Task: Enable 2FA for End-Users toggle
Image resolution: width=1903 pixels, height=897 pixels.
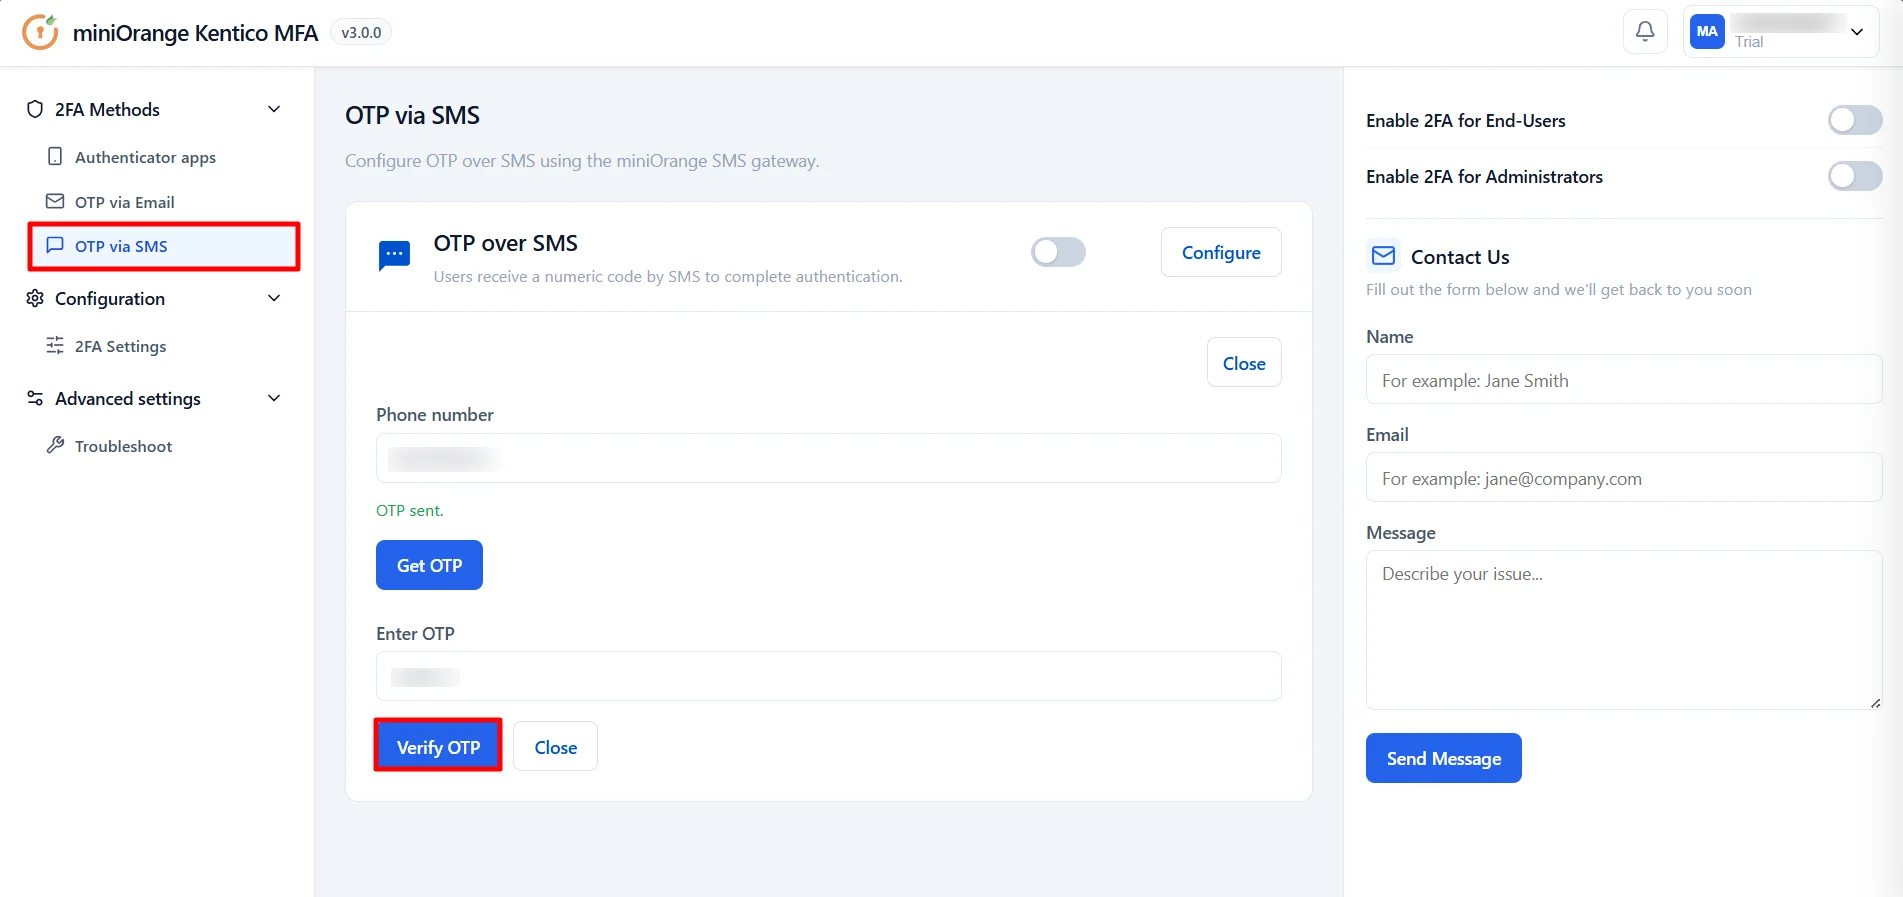Action: coord(1855,120)
